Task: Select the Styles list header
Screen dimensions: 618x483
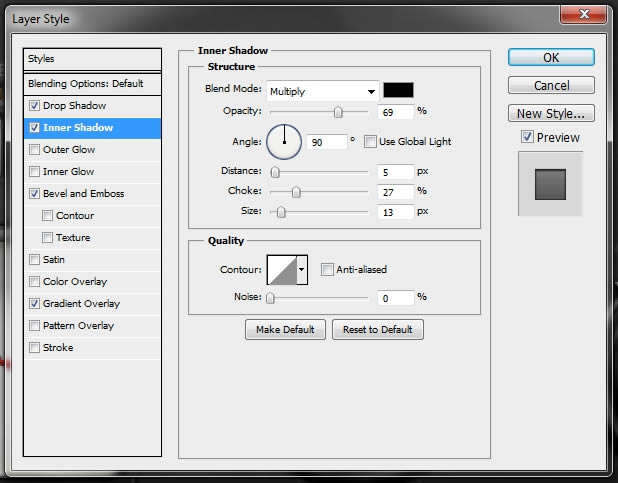Action: point(92,59)
